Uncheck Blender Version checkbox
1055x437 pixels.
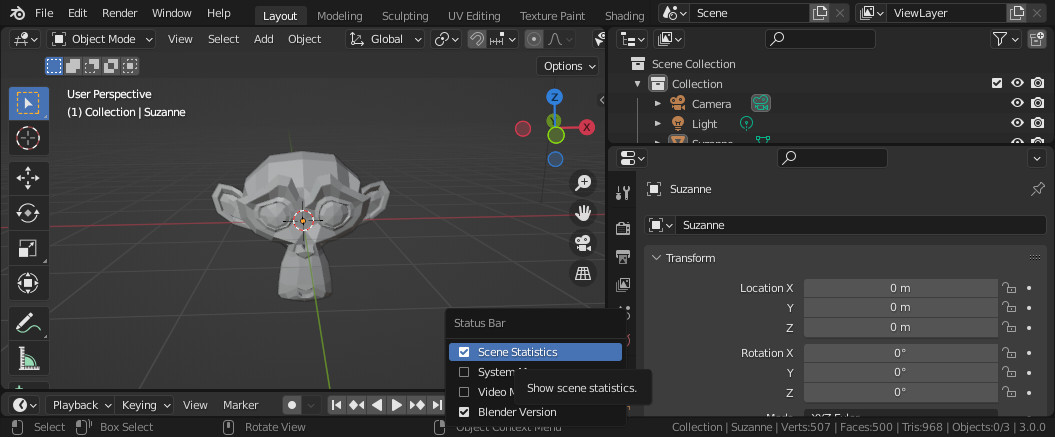(x=464, y=411)
